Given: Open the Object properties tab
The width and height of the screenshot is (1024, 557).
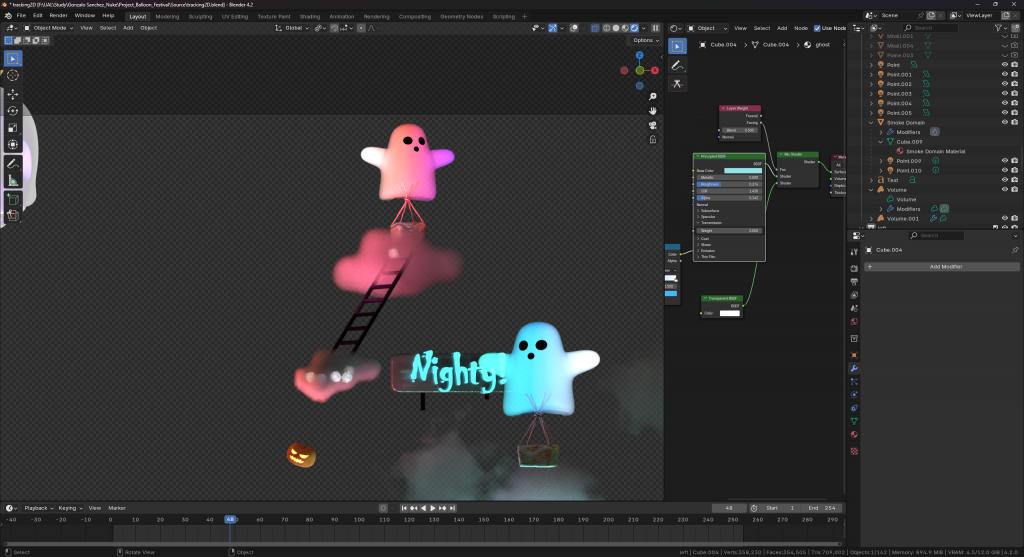Looking at the screenshot, I should 854,355.
